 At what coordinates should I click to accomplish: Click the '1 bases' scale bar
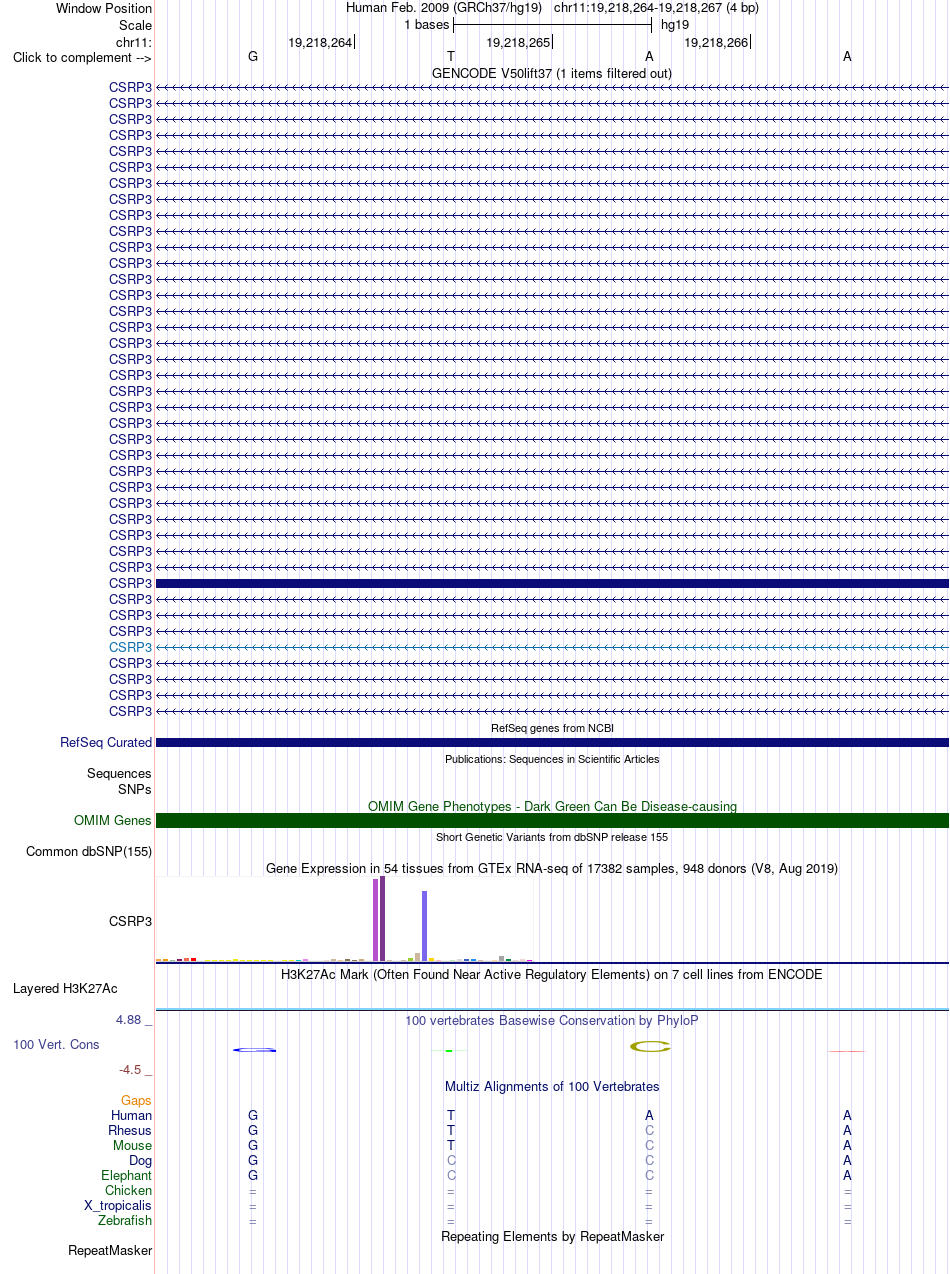pos(552,25)
